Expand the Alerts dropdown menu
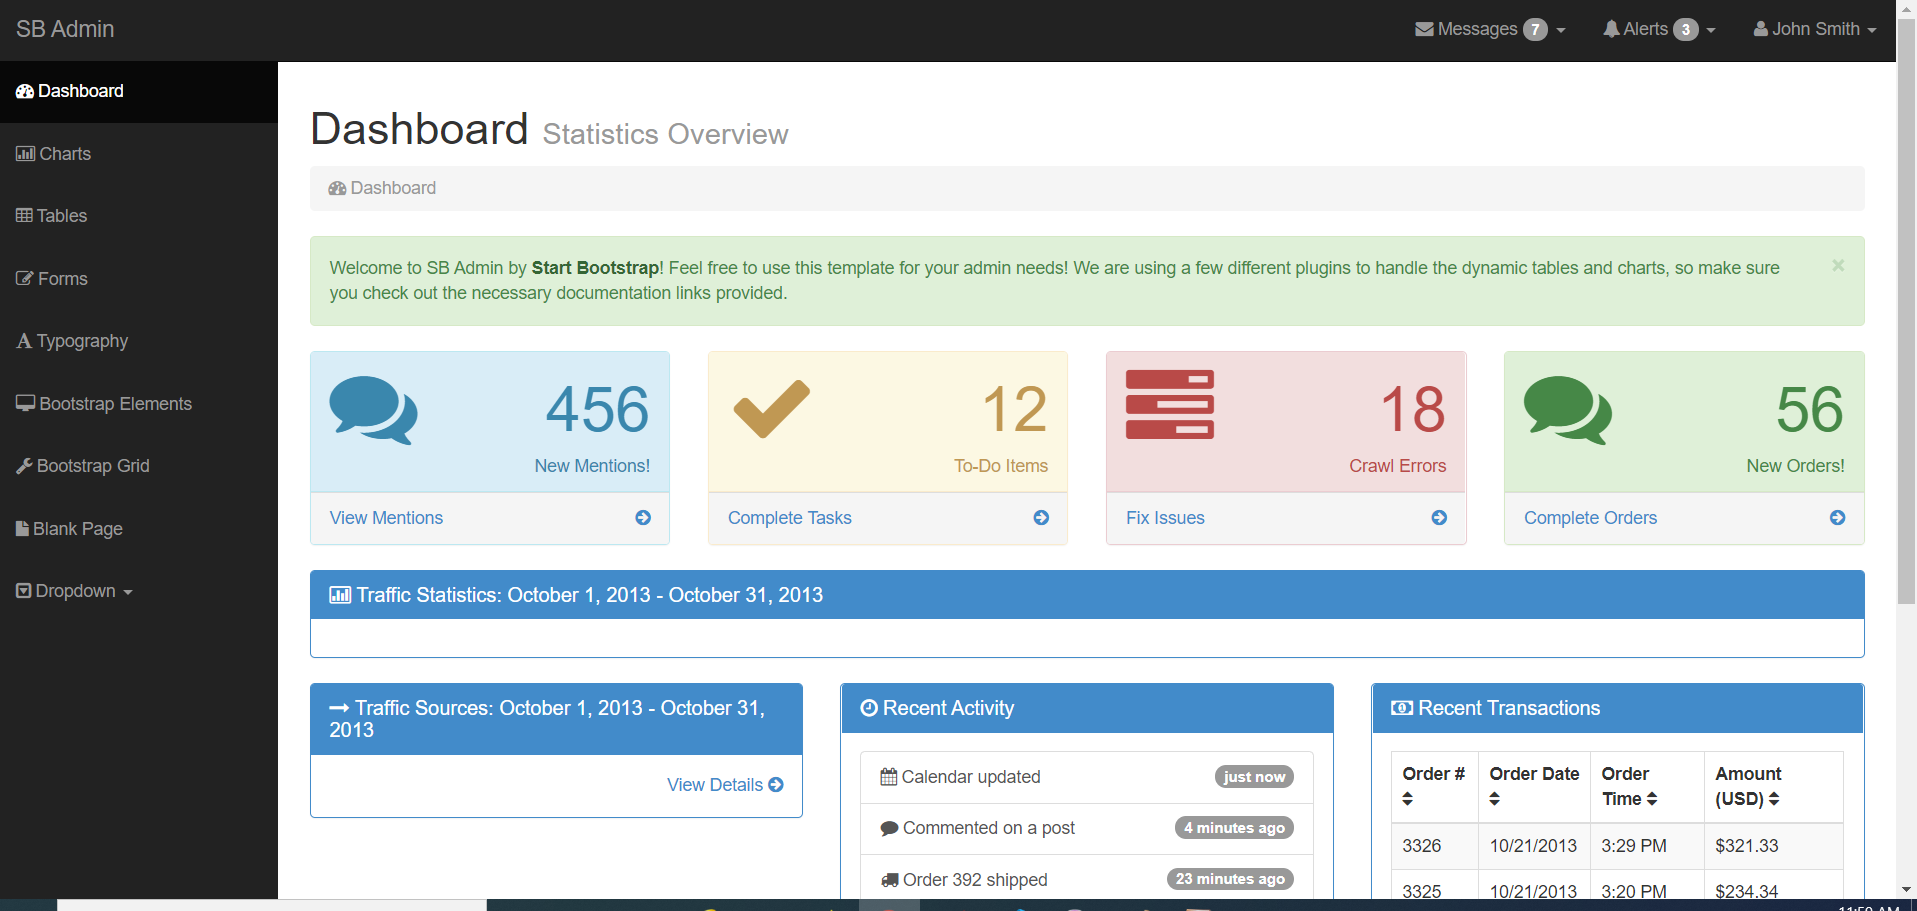This screenshot has width=1917, height=911. point(1658,30)
